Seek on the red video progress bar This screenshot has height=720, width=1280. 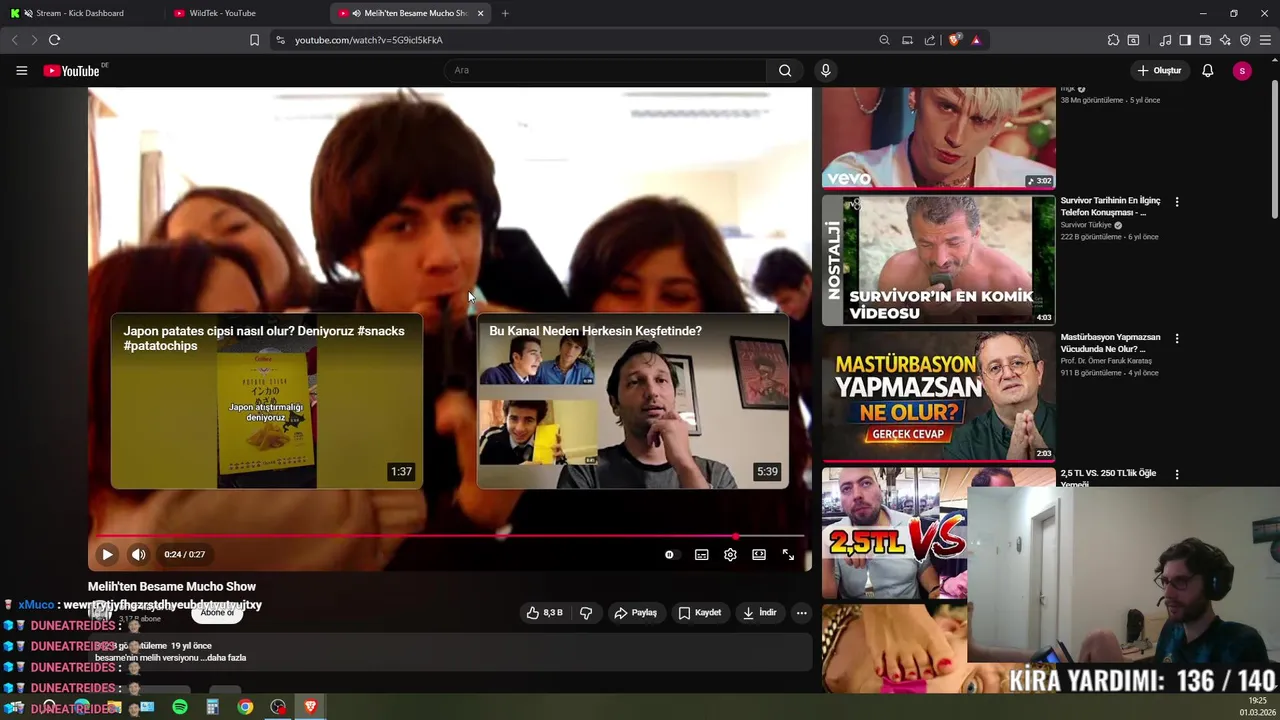pos(450,536)
